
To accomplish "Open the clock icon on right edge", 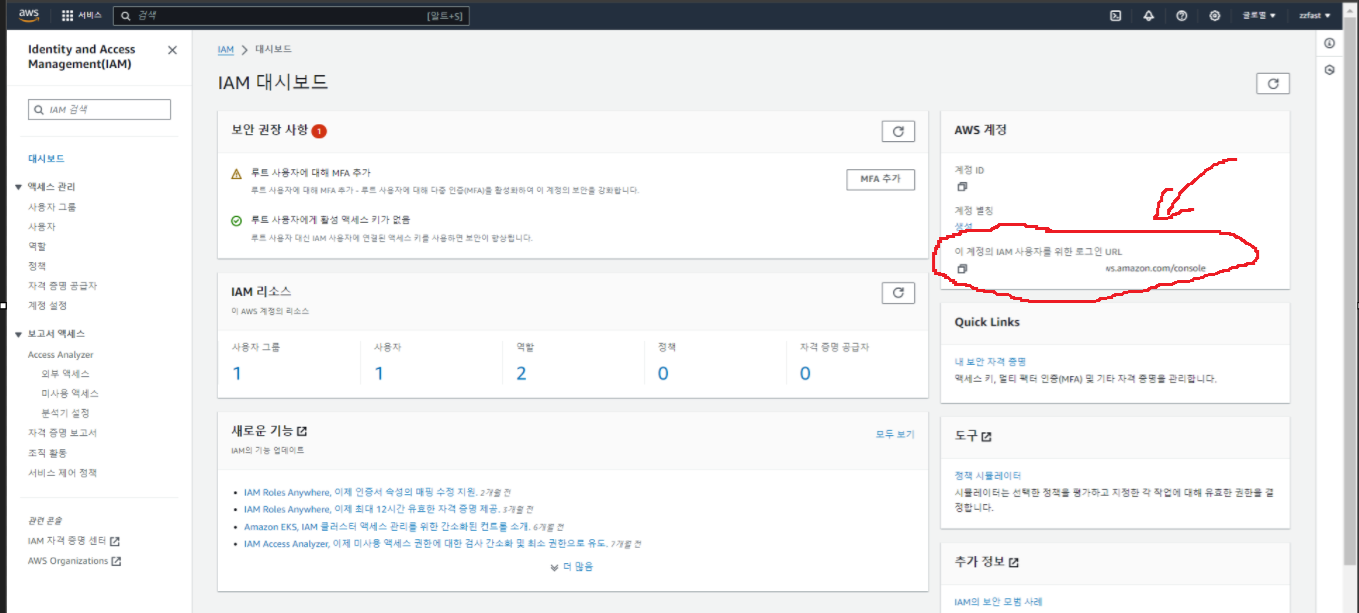I will (x=1330, y=70).
